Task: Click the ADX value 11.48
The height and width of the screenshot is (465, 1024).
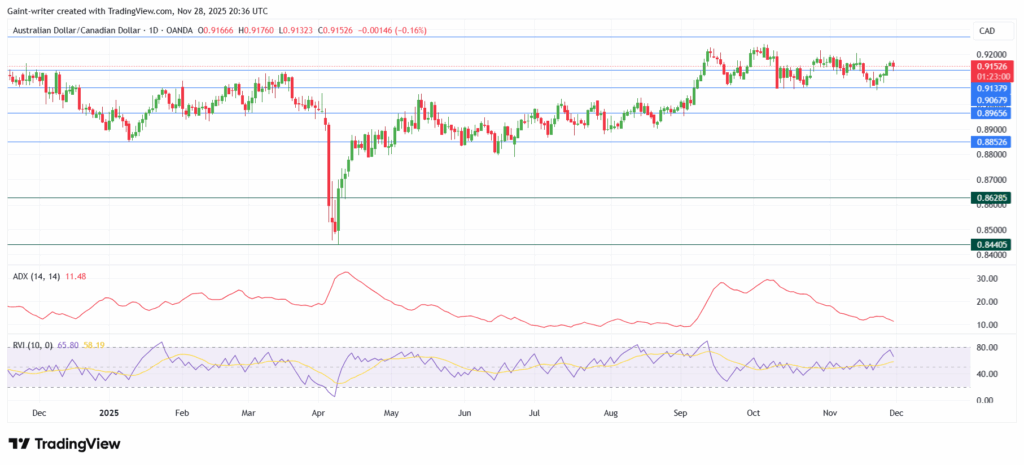Action: click(x=74, y=276)
